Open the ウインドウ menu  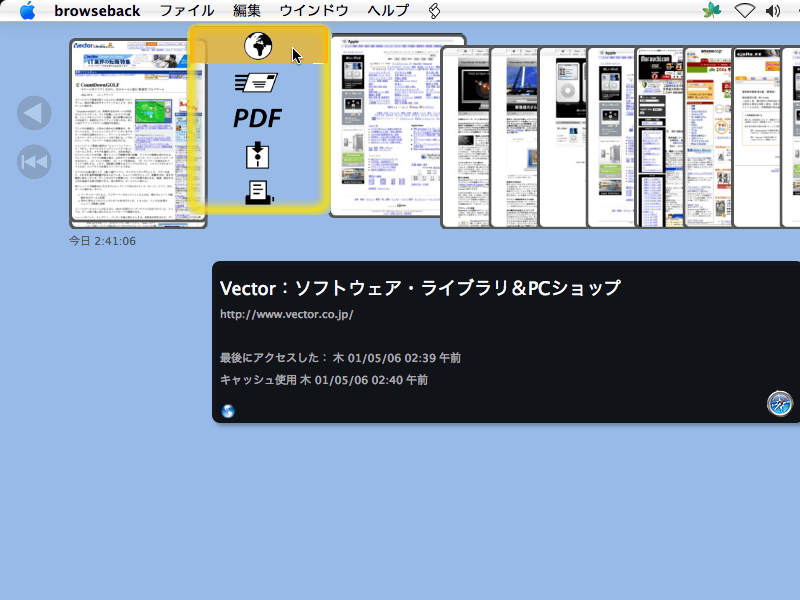(314, 11)
